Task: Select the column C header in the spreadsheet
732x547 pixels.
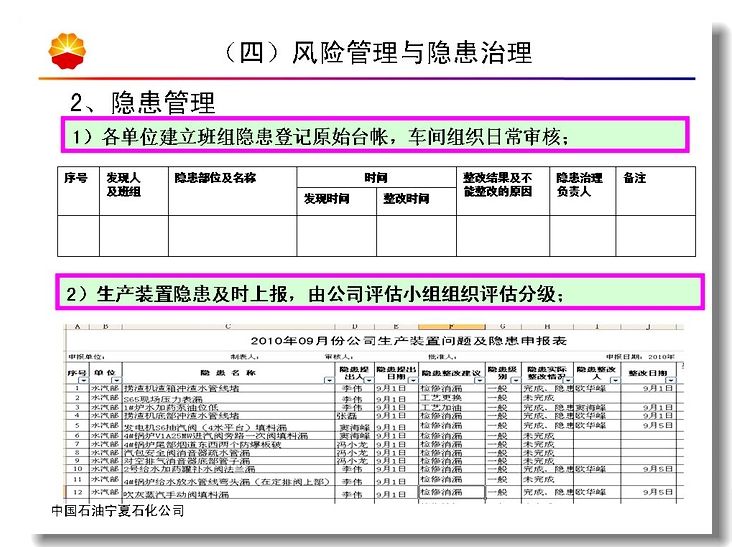Action: pos(228,327)
